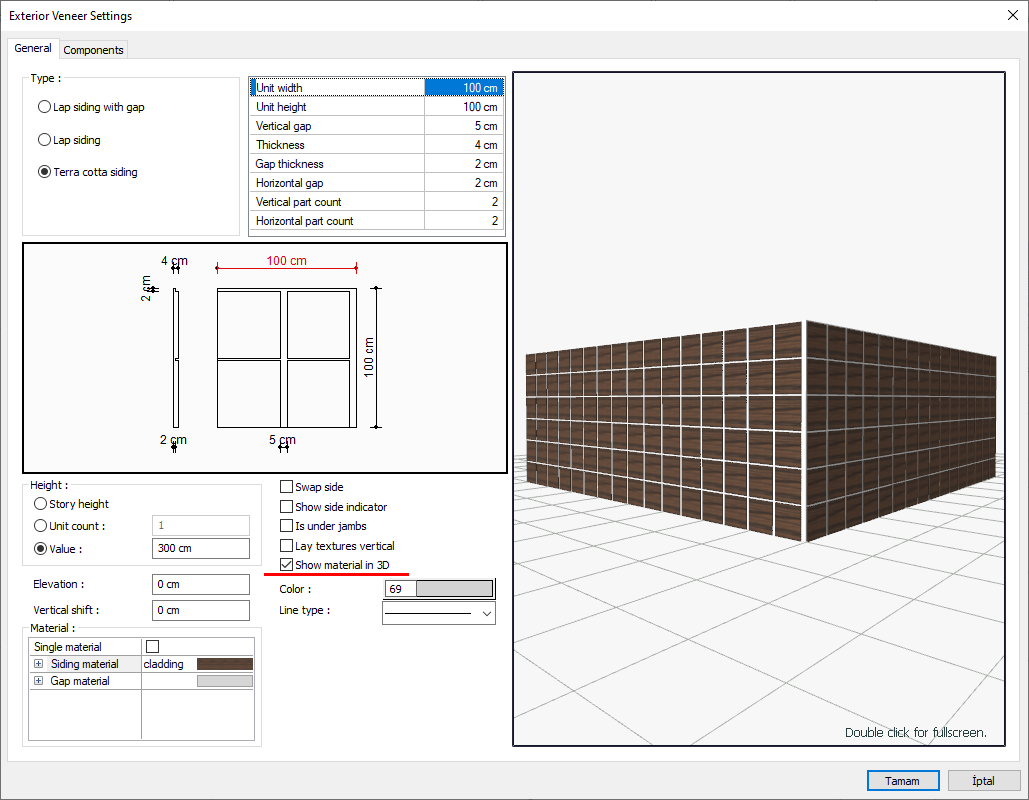Open the General tab

33,48
